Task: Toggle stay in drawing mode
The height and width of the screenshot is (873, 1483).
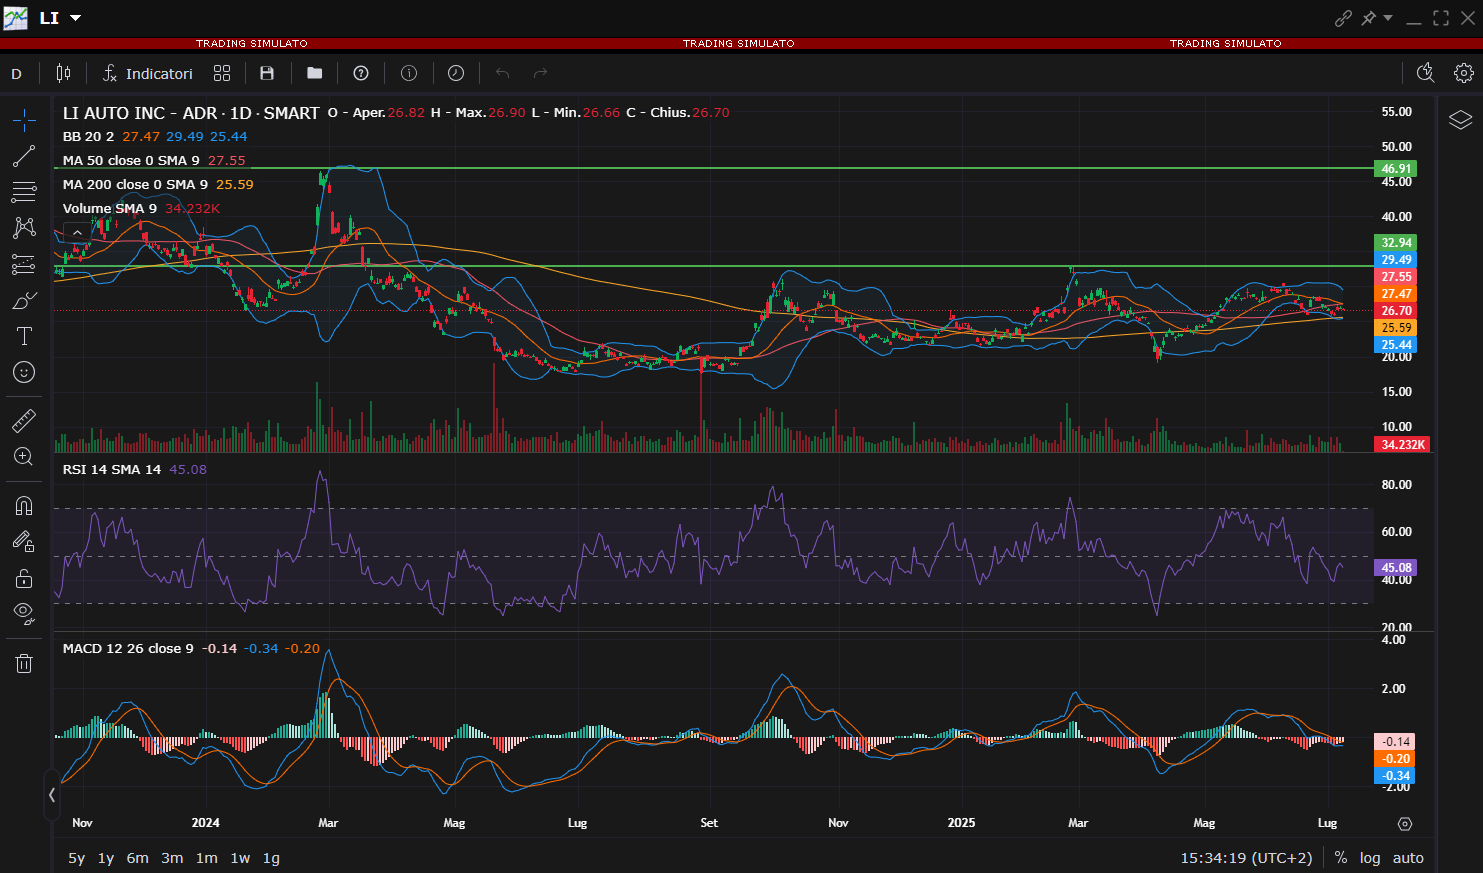Action: pos(24,542)
